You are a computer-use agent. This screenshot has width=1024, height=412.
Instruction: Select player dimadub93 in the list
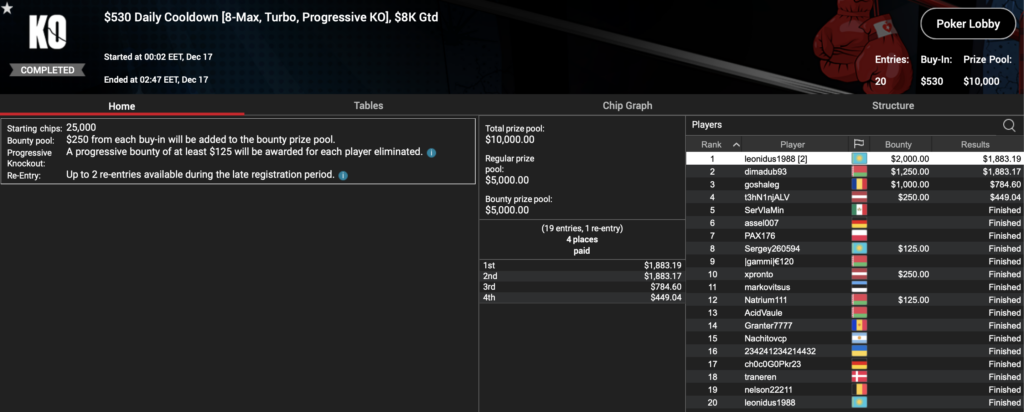coord(771,171)
